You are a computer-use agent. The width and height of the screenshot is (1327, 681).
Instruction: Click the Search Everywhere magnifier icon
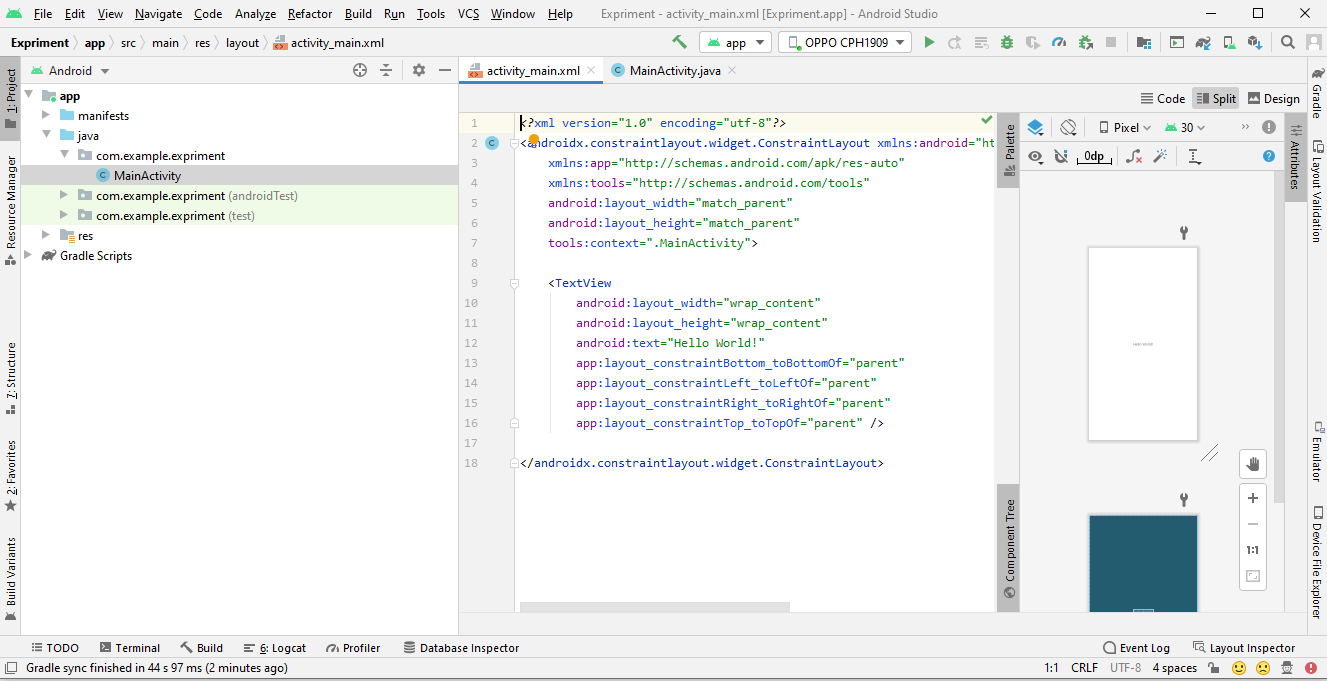(1288, 43)
